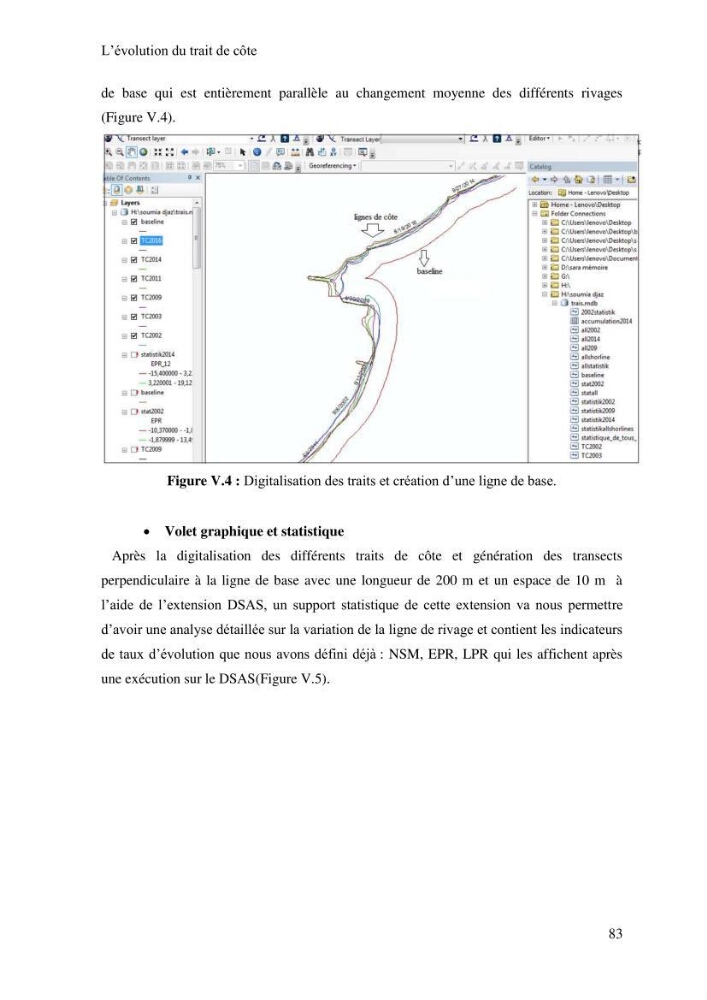This screenshot has width=707, height=1000.
Task: Uncheck the TC2003 layer checkbox
Action: coord(134,317)
